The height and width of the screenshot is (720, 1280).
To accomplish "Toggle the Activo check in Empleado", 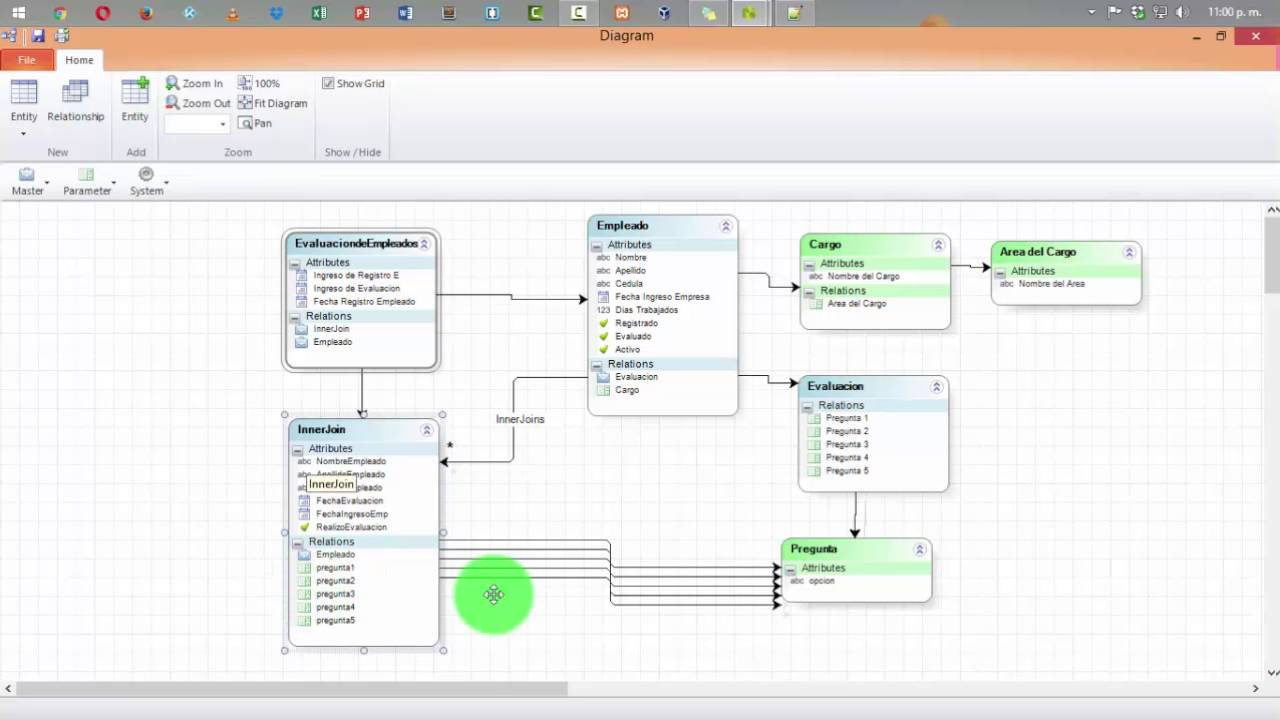I will (603, 350).
